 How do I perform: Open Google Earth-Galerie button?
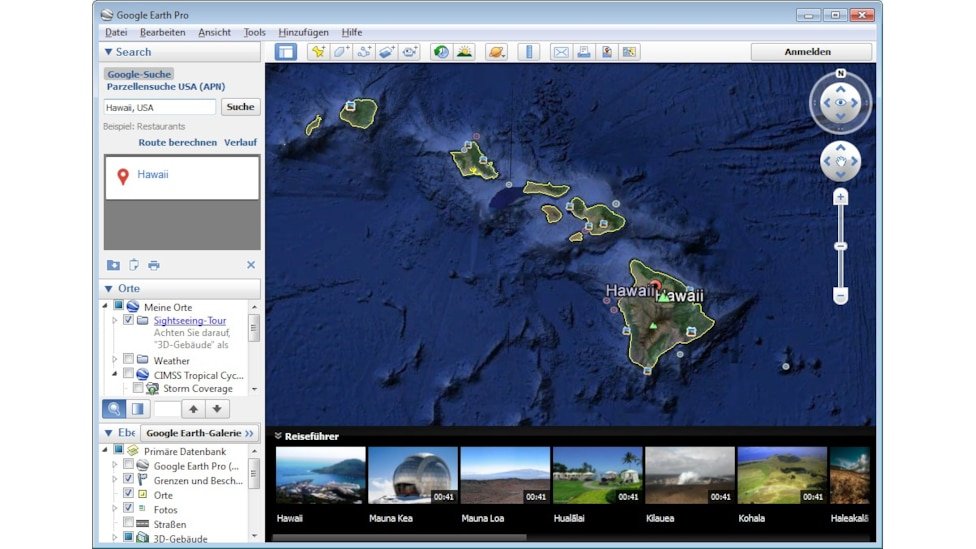coord(199,433)
